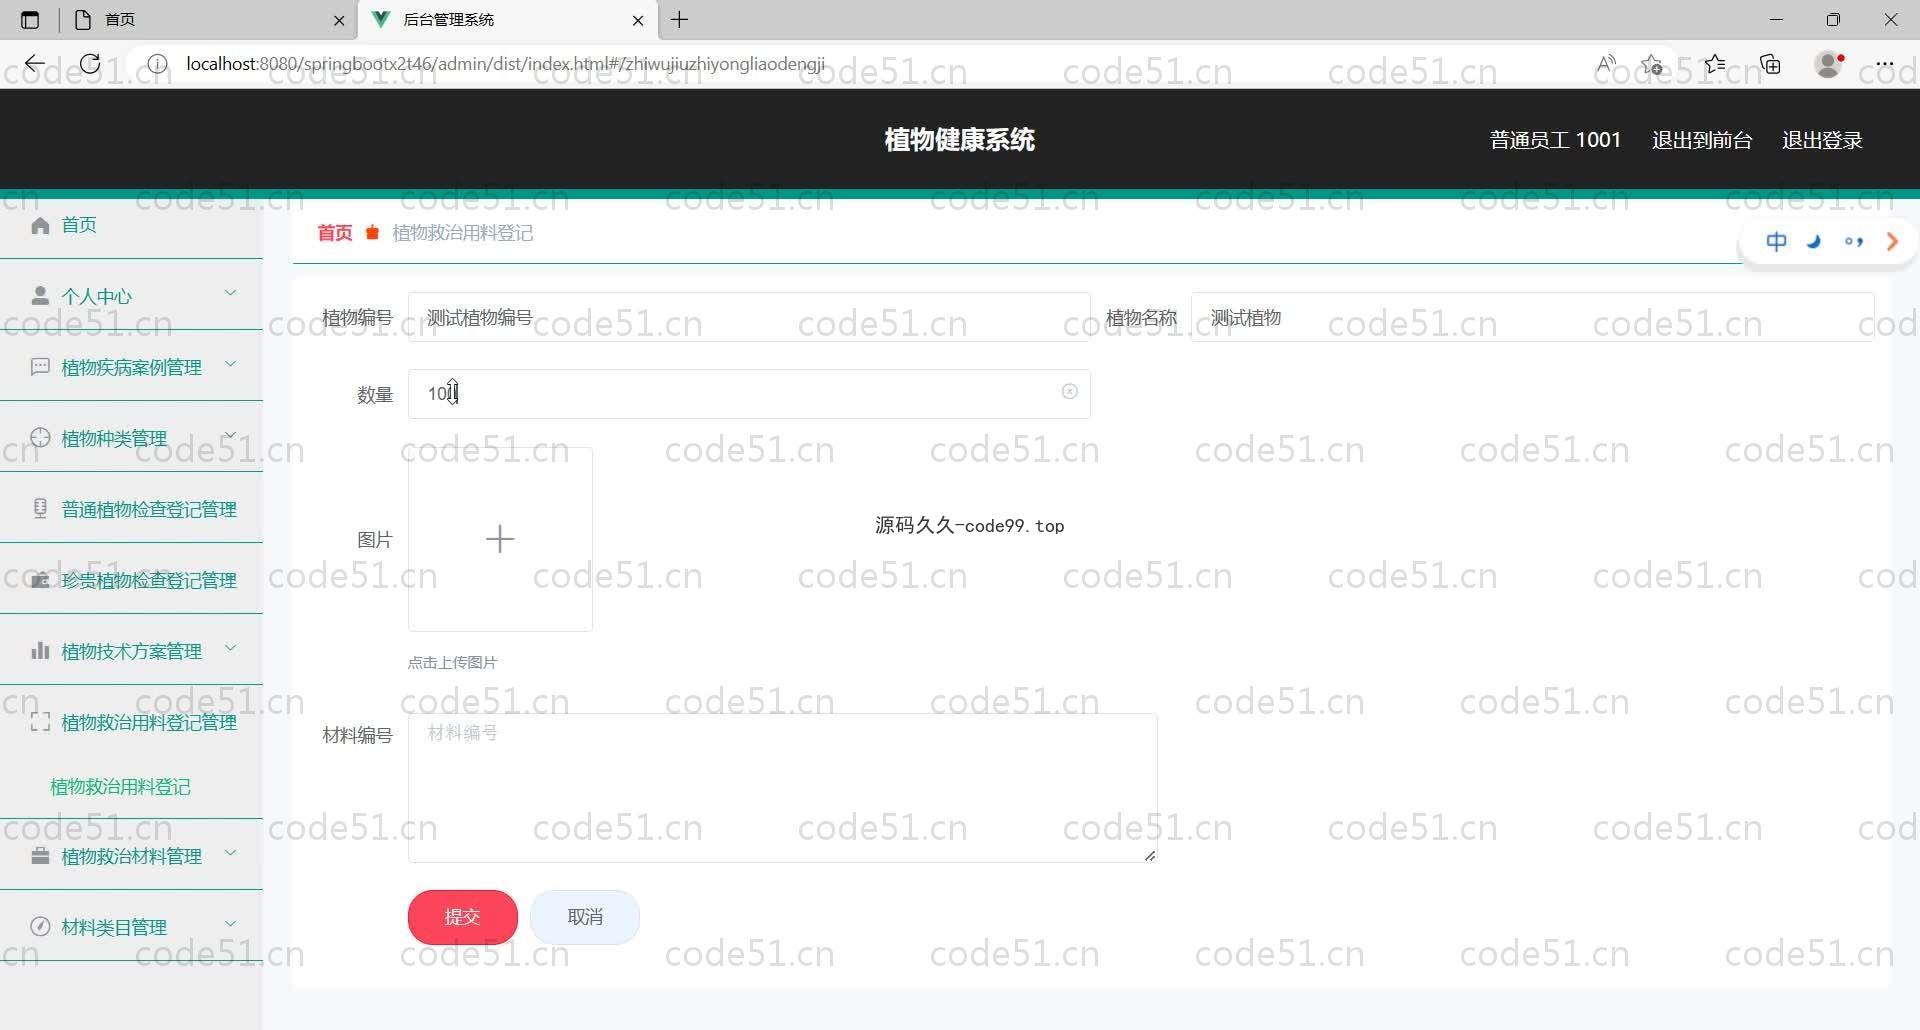Image resolution: width=1920 pixels, height=1030 pixels.
Task: Submit the form with 提交
Action: click(x=463, y=917)
